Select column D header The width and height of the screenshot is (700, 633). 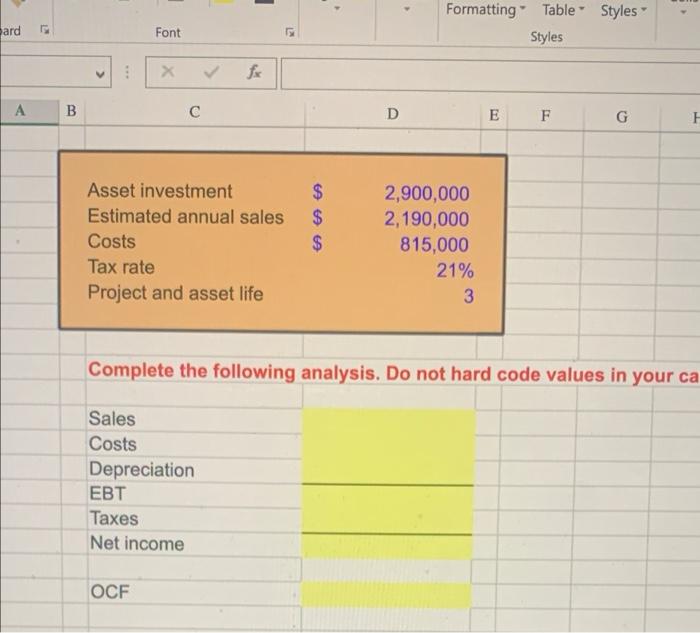[392, 114]
